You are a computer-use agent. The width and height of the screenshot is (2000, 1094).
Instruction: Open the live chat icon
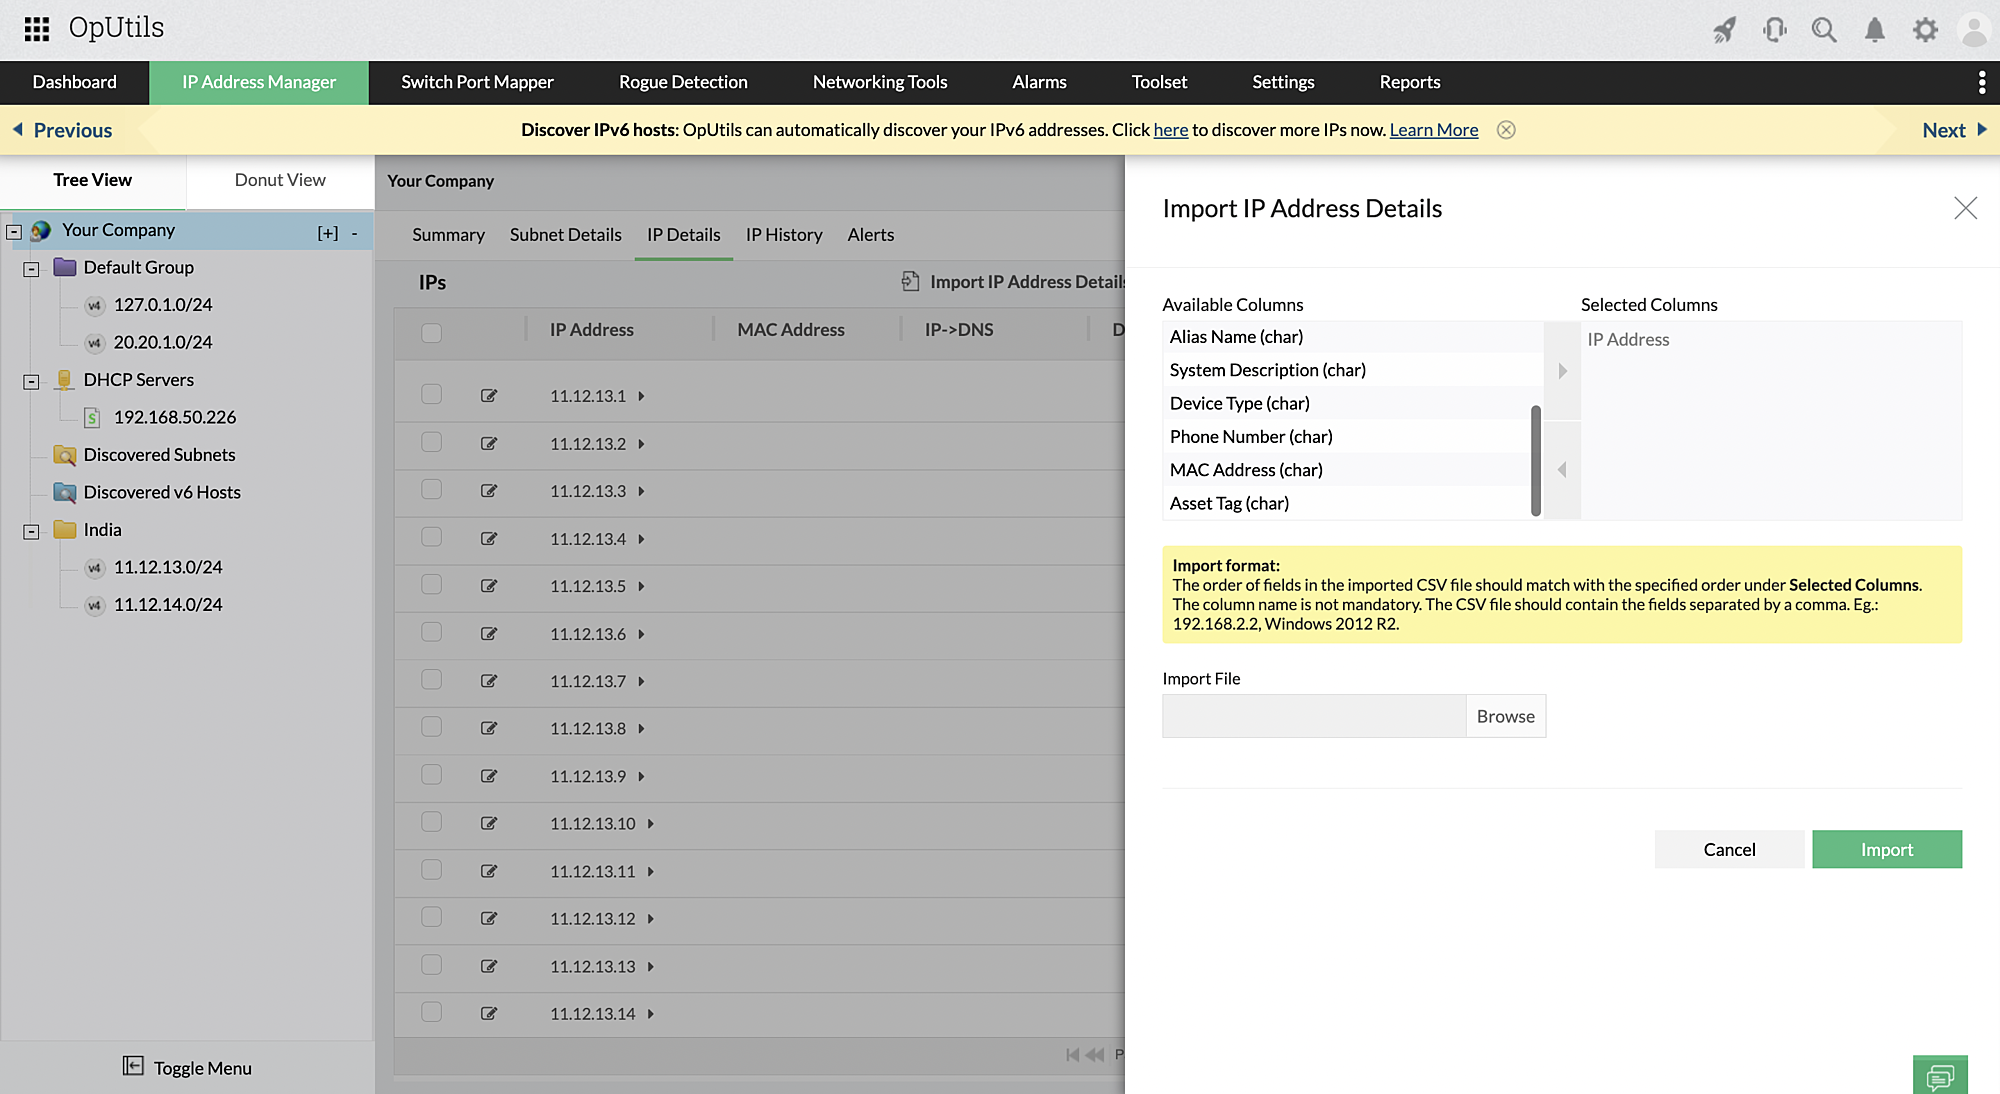coord(1939,1076)
